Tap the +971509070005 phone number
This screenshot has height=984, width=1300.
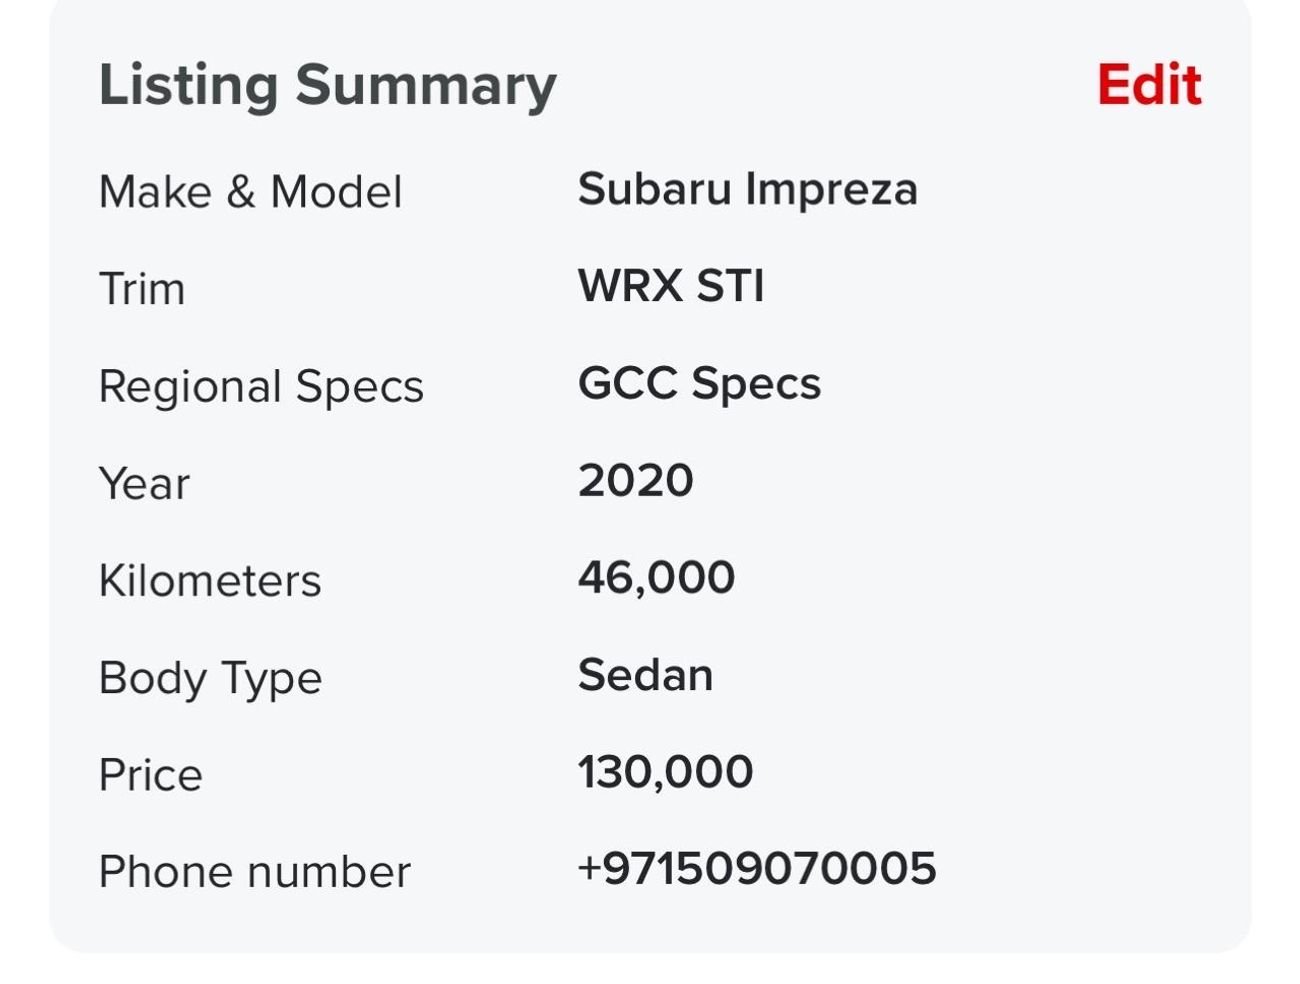coord(757,868)
